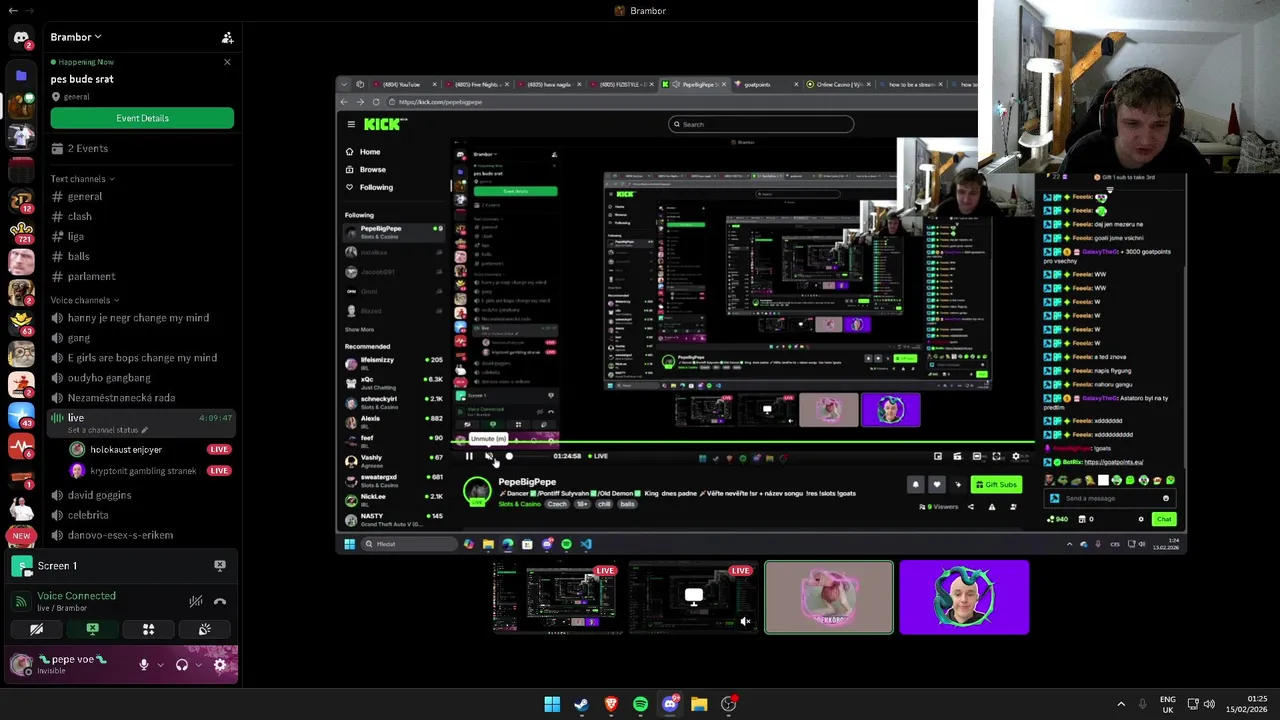Open Kick hamburger menu icon
This screenshot has width=1280, height=720.
pos(351,124)
